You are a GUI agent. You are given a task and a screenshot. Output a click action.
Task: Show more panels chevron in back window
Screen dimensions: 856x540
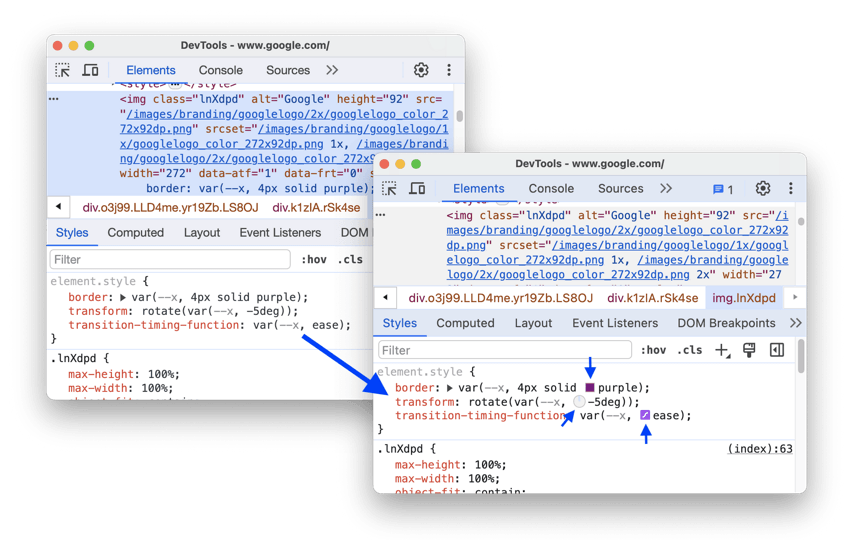[x=332, y=70]
